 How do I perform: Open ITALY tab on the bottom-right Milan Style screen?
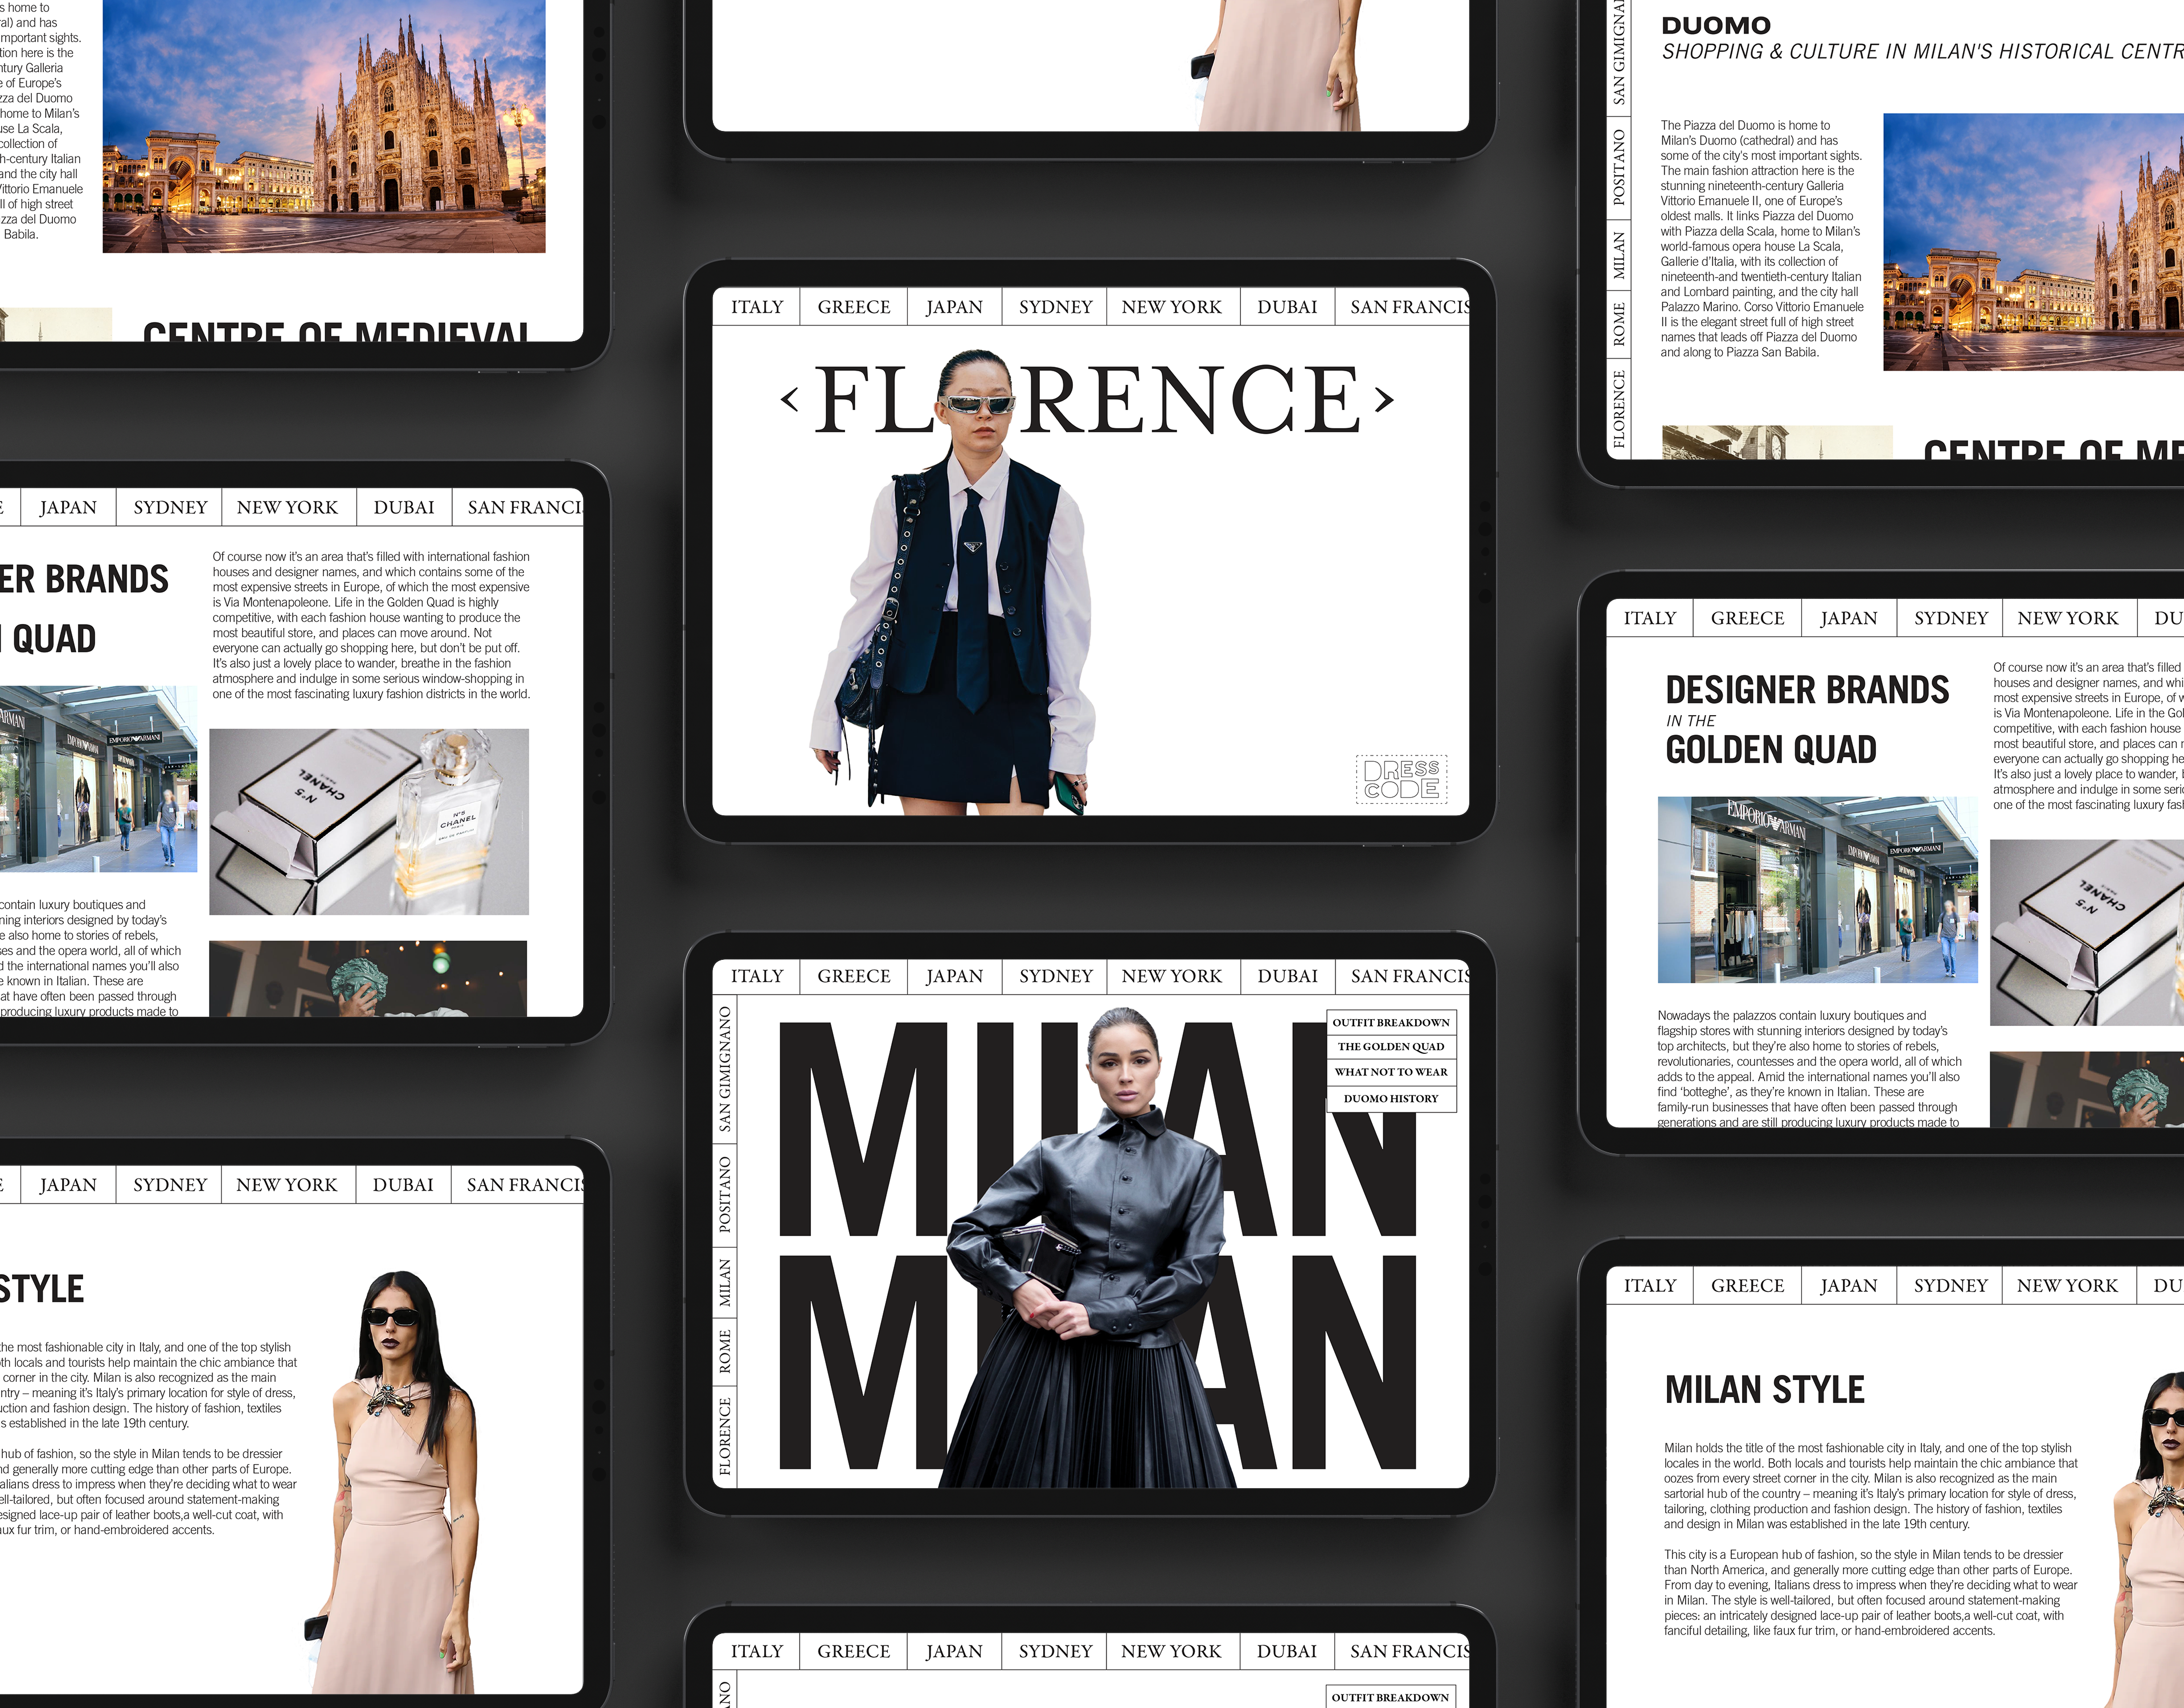click(1650, 1286)
